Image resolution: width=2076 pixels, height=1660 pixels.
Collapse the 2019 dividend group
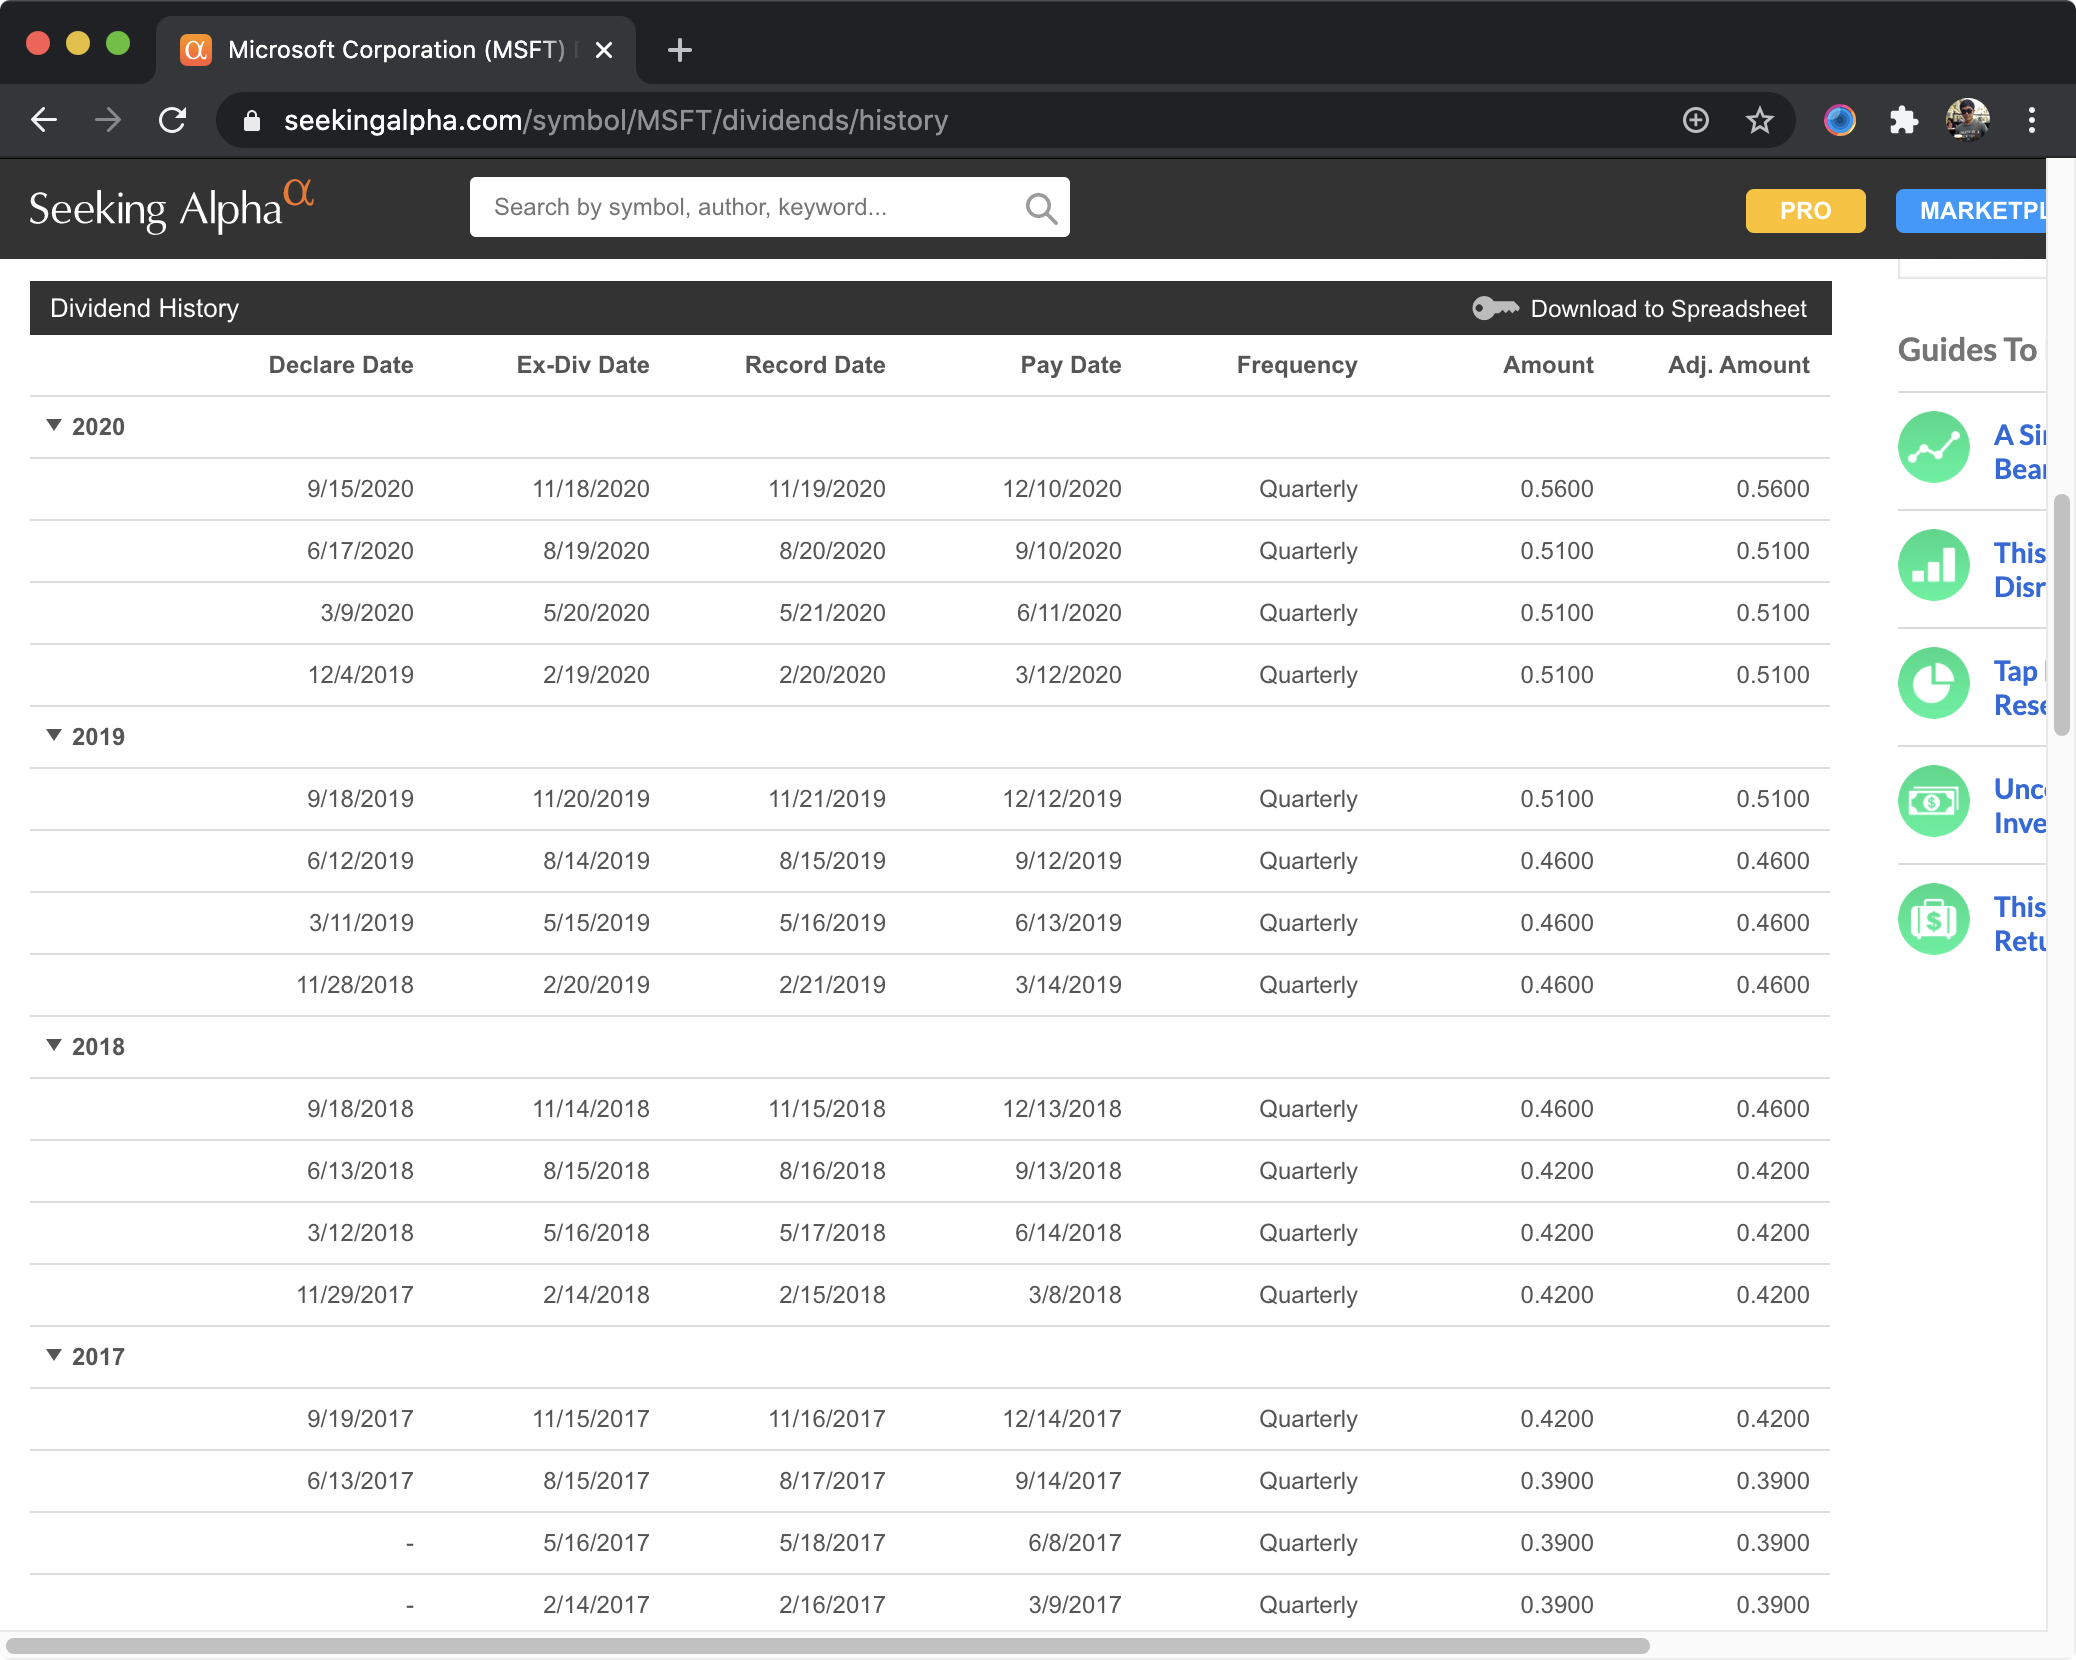coord(55,736)
